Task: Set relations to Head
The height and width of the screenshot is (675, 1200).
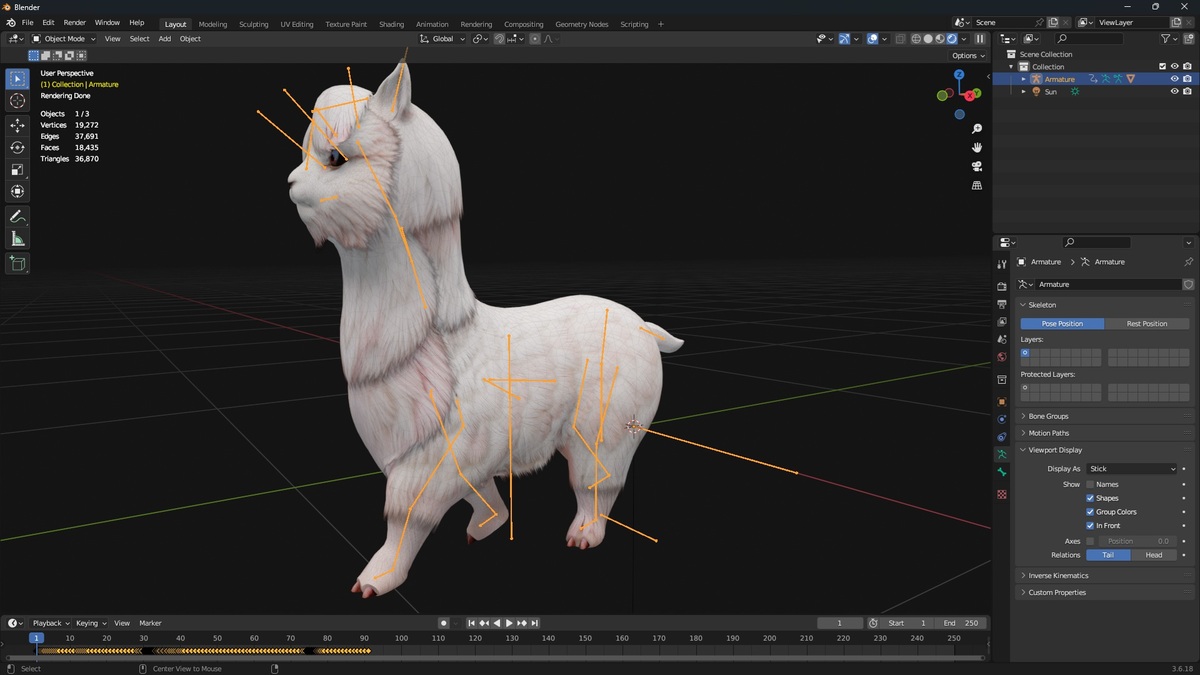Action: coord(1154,555)
